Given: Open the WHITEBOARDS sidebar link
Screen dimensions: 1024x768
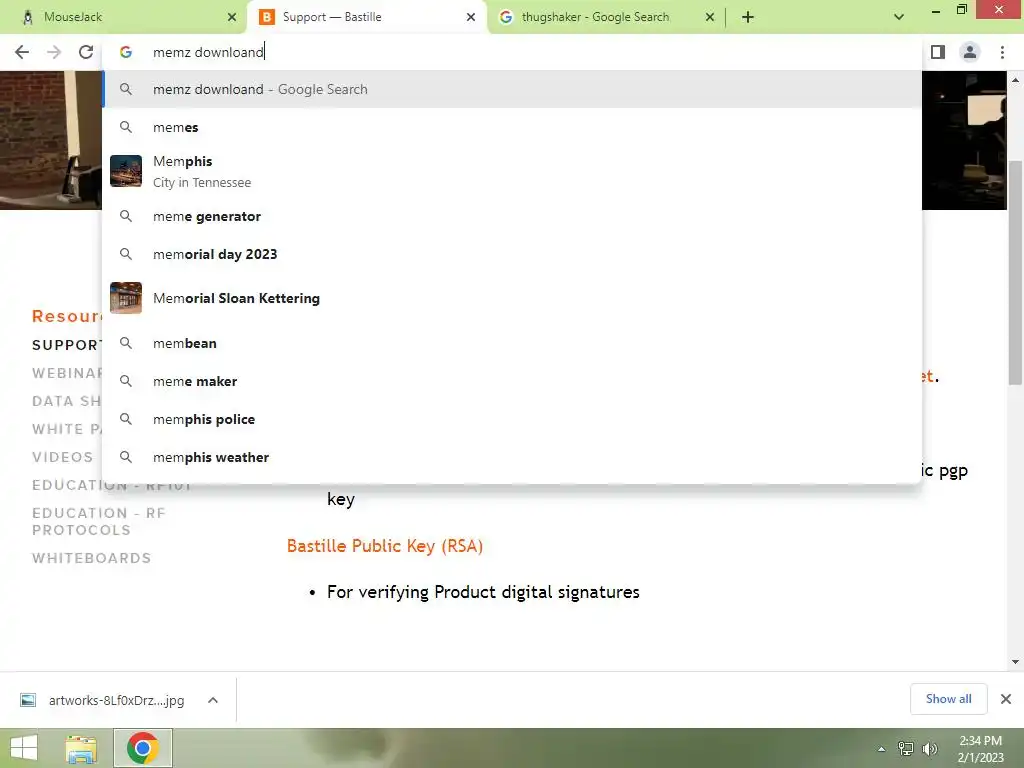Looking at the screenshot, I should click(x=91, y=558).
